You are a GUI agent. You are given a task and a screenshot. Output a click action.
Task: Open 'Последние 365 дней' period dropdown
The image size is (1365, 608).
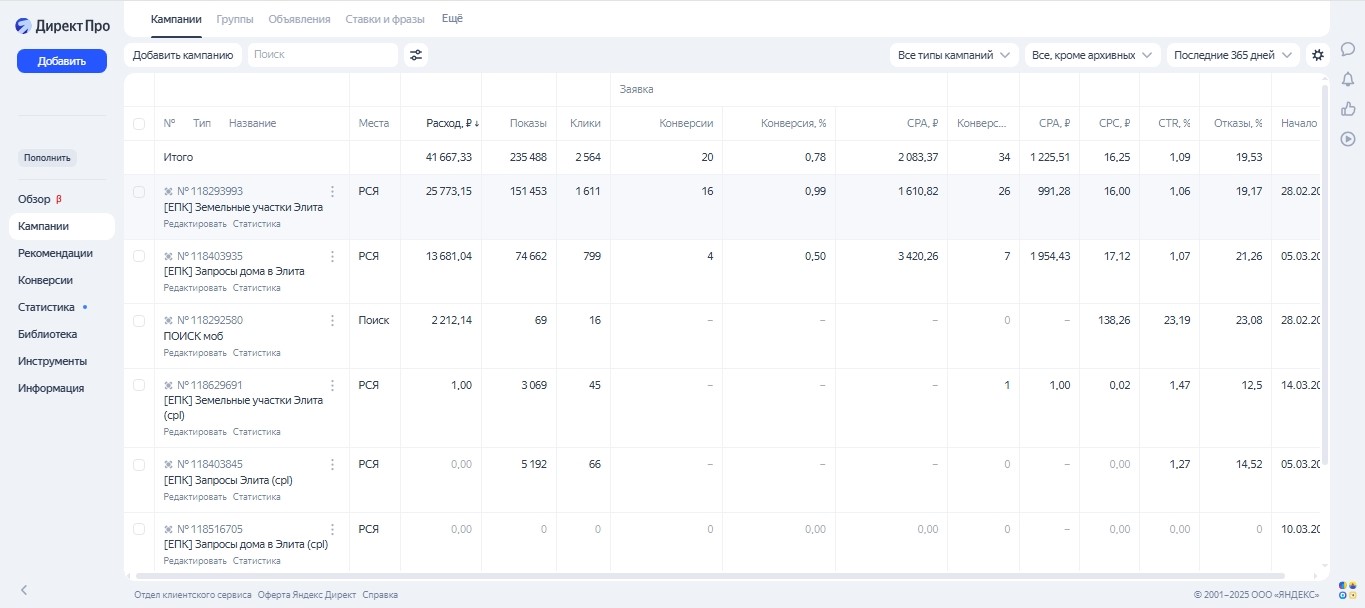point(1232,55)
